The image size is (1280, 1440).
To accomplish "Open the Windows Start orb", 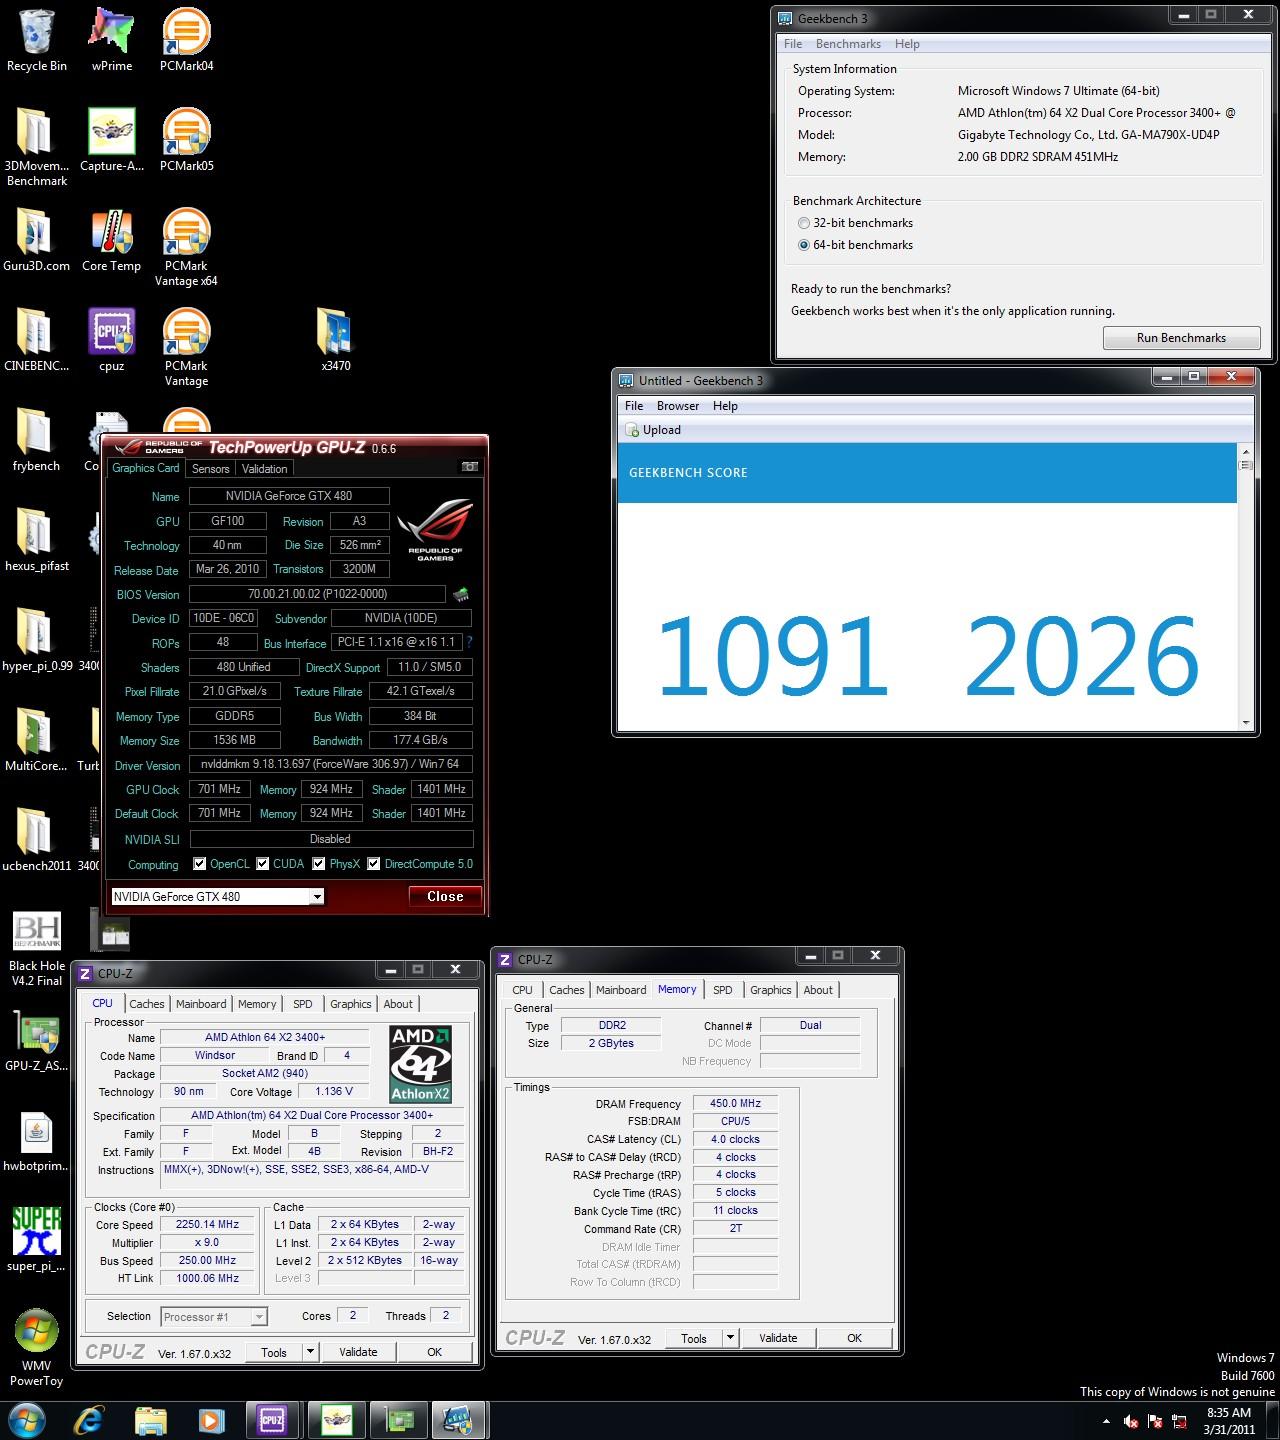I will coord(27,1420).
